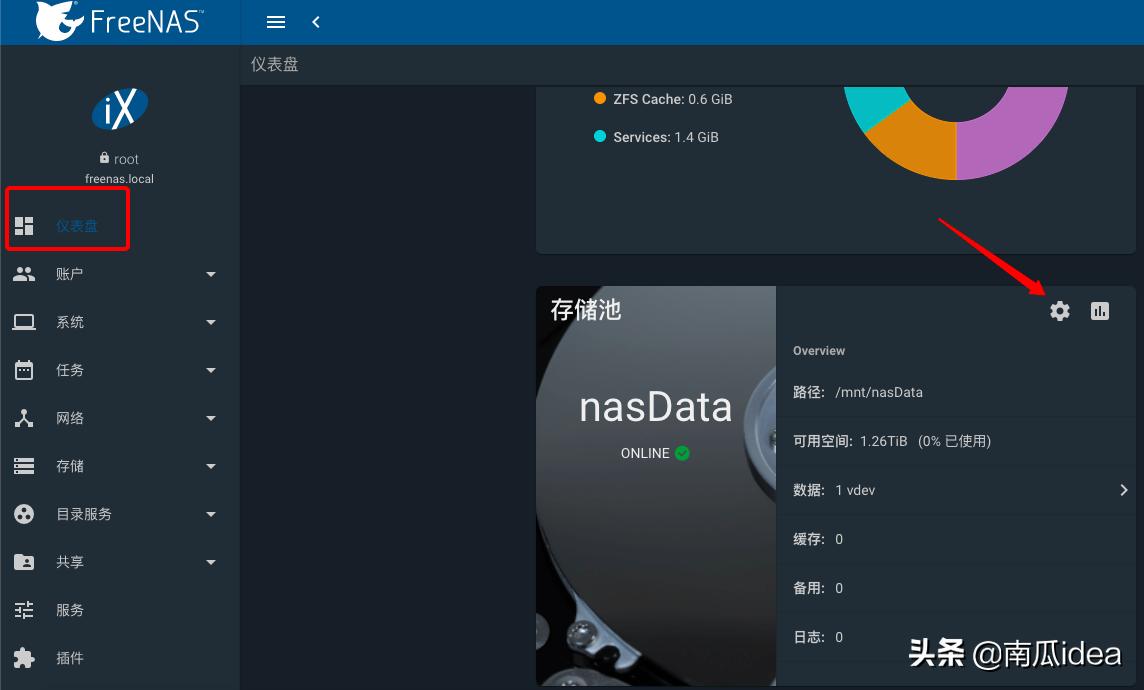Click the back arrow in the top bar
This screenshot has height=690, width=1144.
point(316,21)
